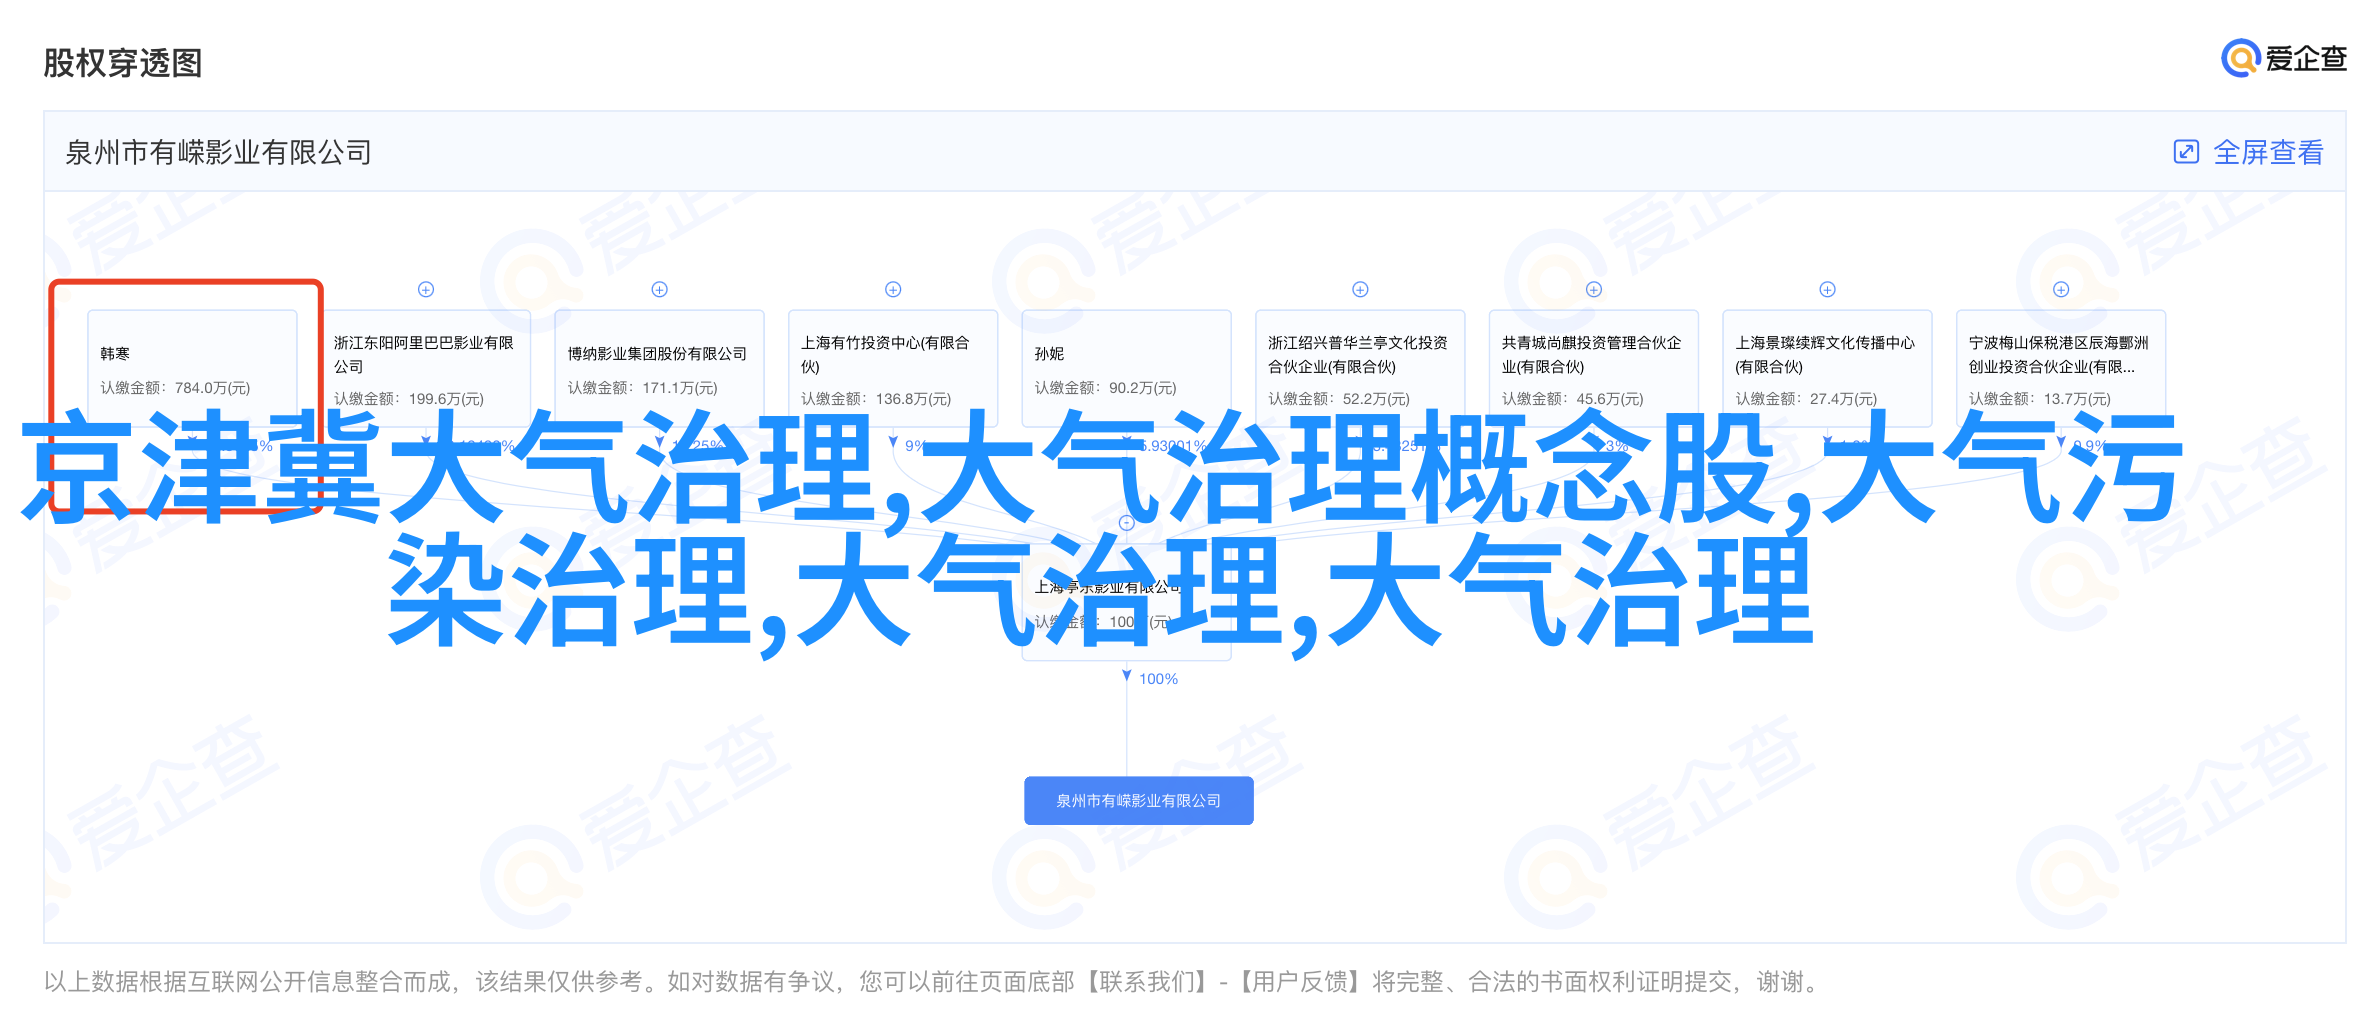Click 认缴金额: 784.0万(元) text
The image size is (2368, 1026).
coord(175,388)
